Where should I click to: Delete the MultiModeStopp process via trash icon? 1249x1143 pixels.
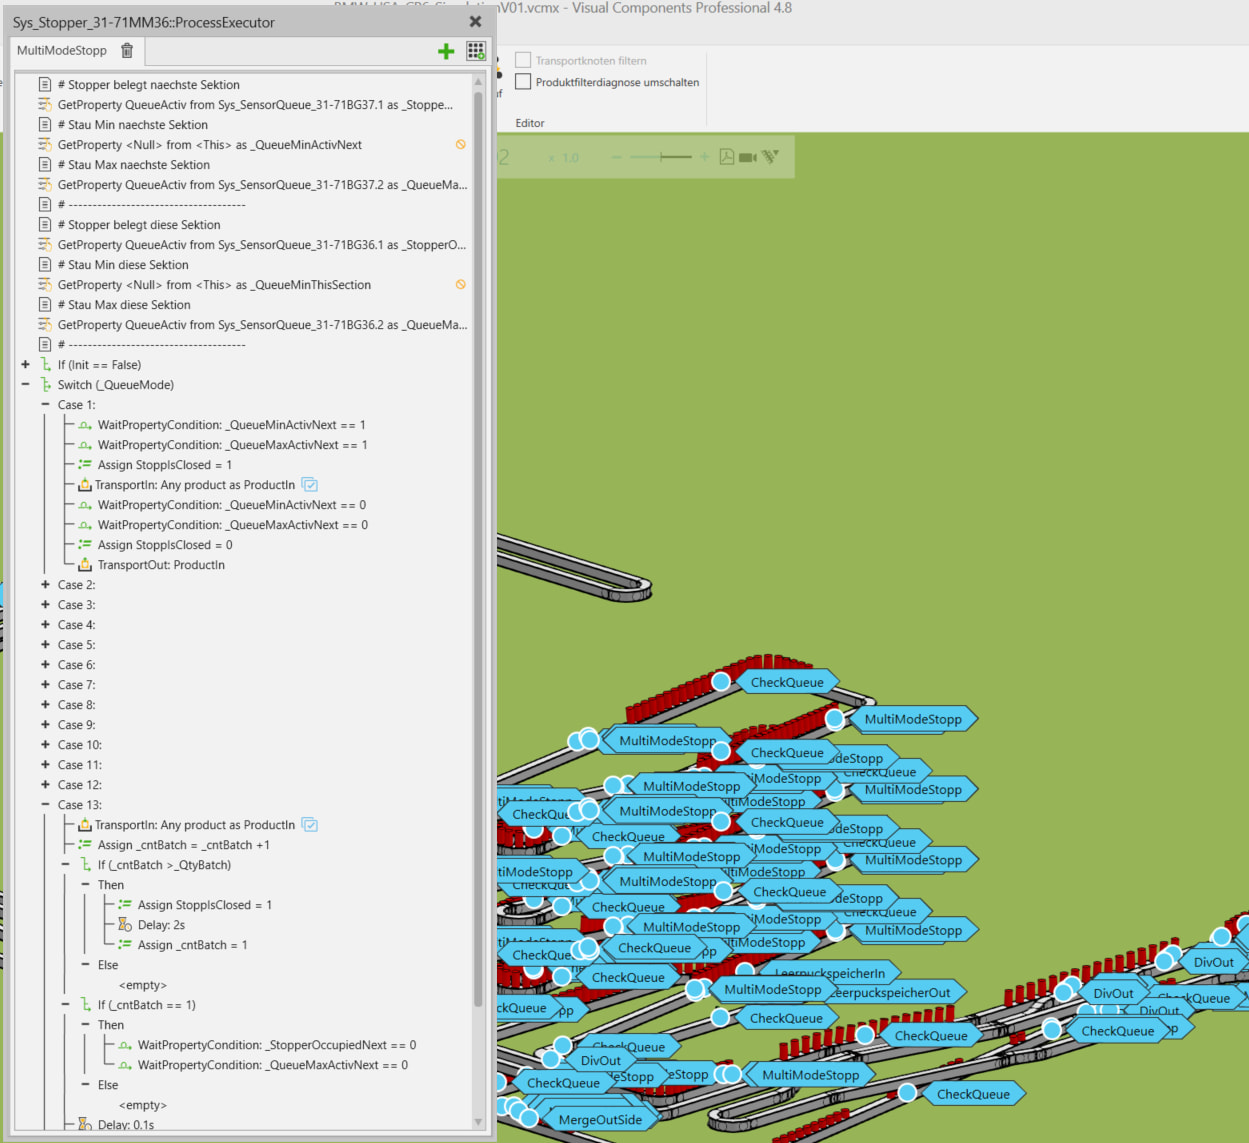coord(127,50)
